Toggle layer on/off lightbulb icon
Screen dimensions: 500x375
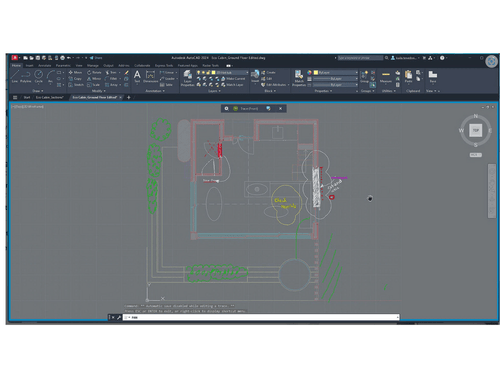[198, 72]
